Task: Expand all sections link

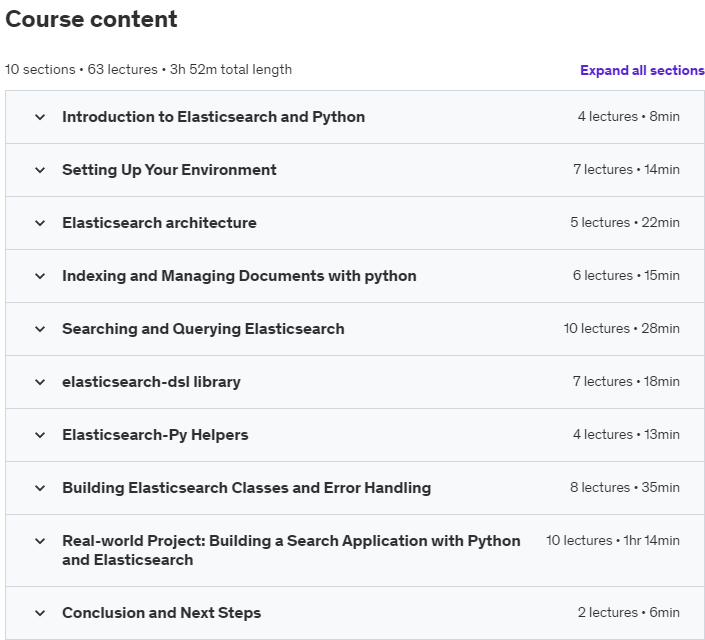Action: [642, 70]
